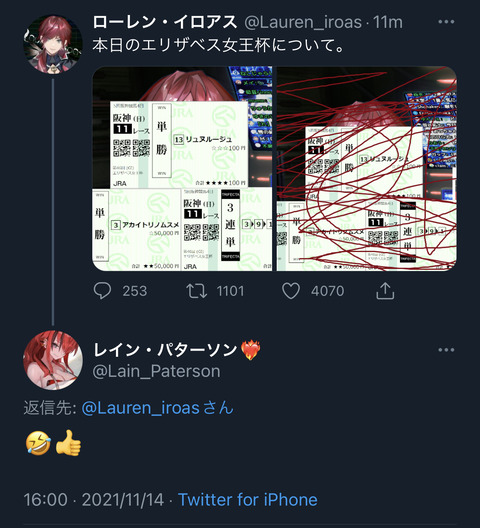The height and width of the screenshot is (528, 480).
Task: Open the レイン・パターソン display name
Action: click(x=165, y=350)
